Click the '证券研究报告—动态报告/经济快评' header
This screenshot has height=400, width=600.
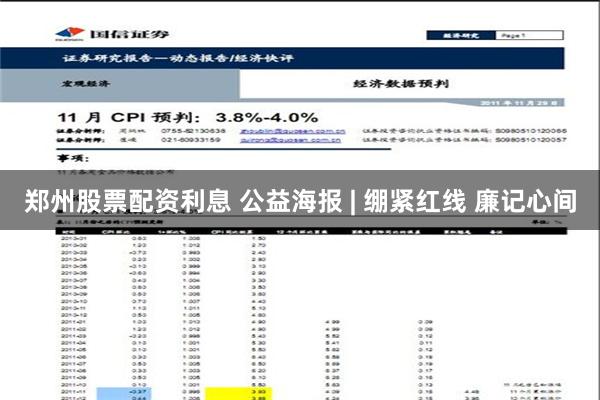coord(178,58)
